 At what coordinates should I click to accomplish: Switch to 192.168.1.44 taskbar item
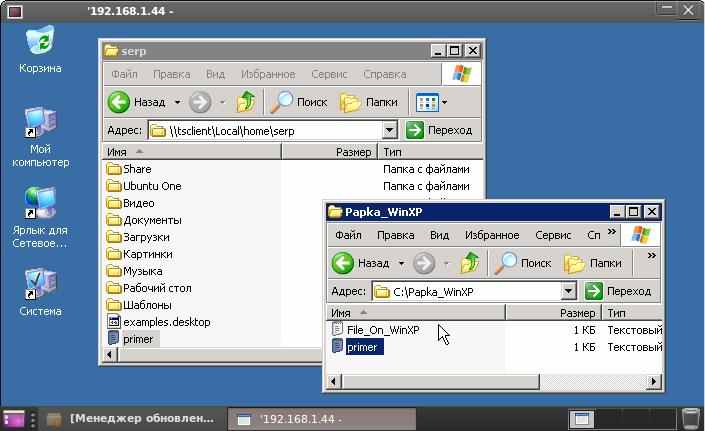tap(322, 419)
